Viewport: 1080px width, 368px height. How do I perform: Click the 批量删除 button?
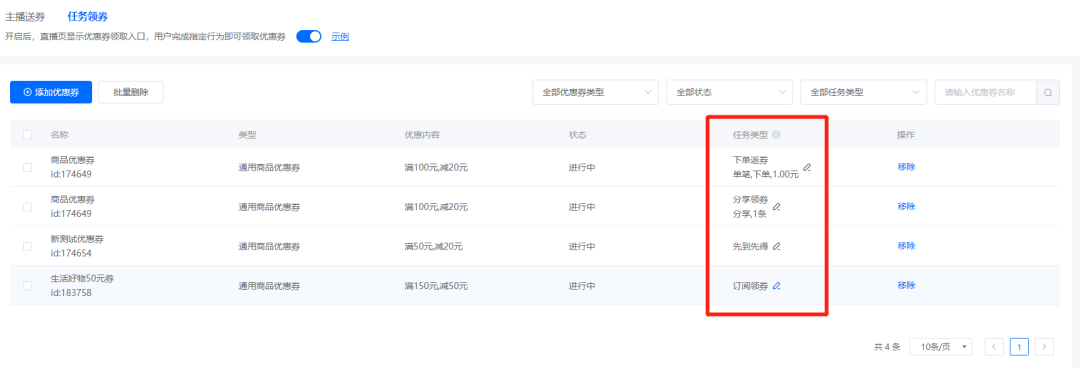[x=131, y=92]
